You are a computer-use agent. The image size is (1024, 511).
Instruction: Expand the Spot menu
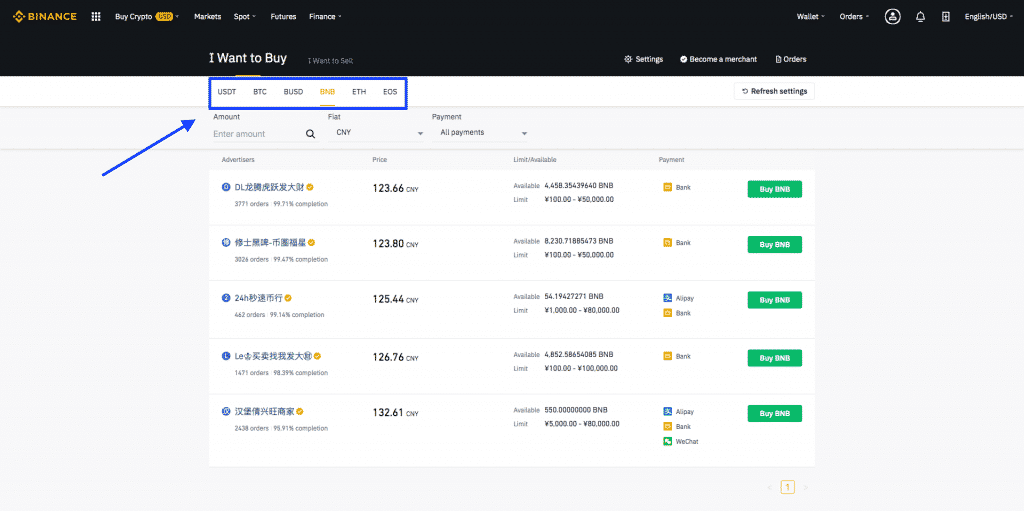coord(245,16)
